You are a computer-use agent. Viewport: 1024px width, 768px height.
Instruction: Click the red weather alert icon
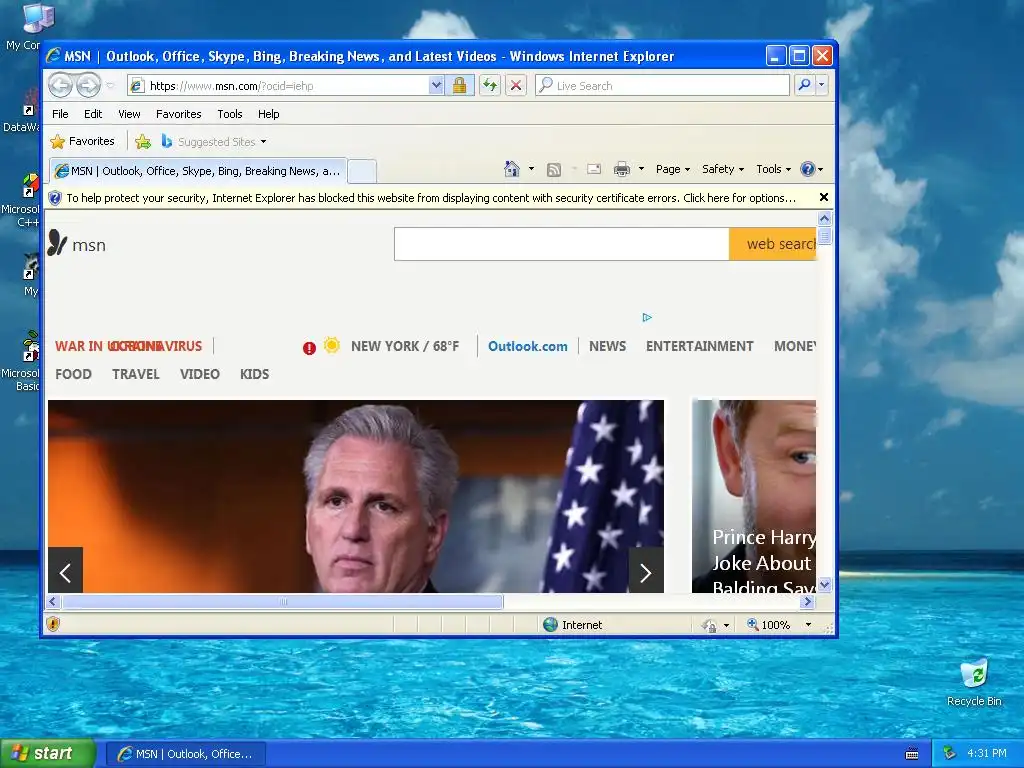tap(309, 348)
